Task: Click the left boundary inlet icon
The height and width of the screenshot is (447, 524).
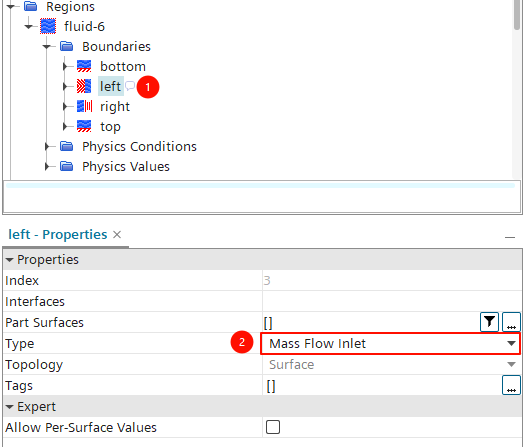Action: point(84,86)
